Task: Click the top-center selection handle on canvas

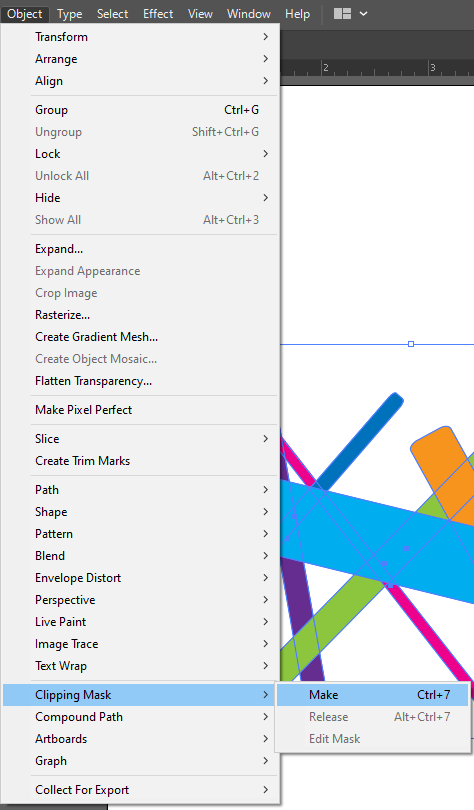Action: 411,344
